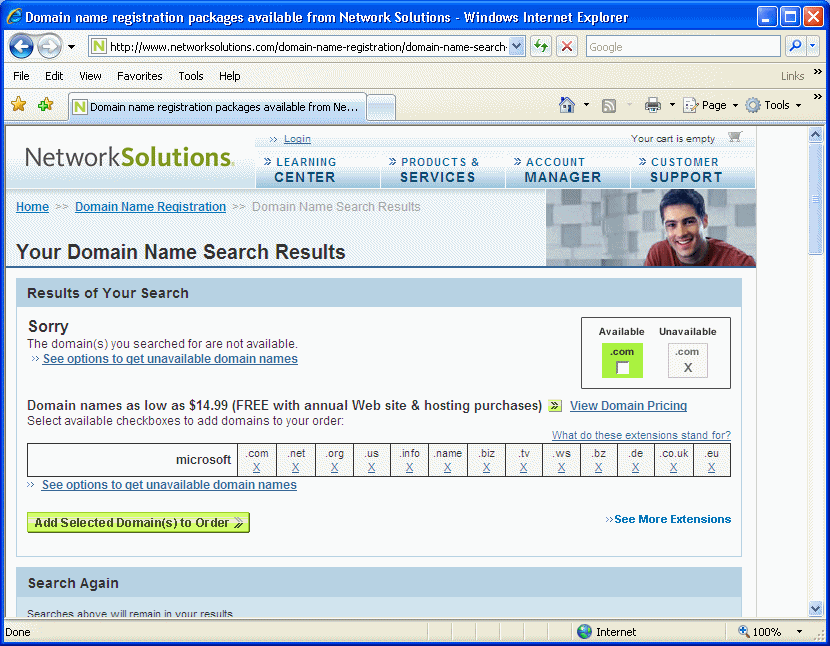Click the Add to Favorites icon

pyautogui.click(x=46, y=104)
